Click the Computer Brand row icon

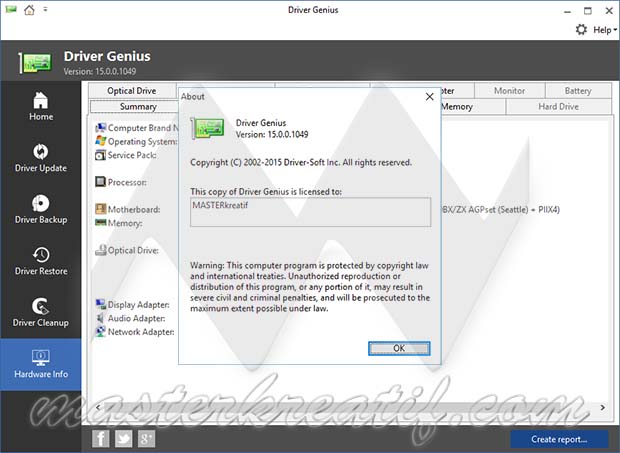[x=100, y=128]
